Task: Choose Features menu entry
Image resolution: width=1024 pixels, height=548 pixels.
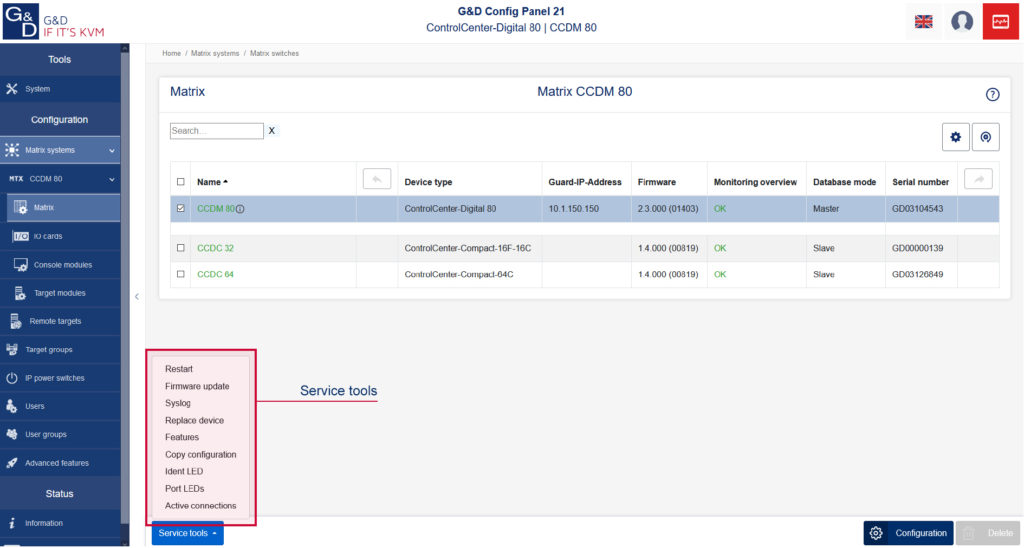Action: coord(182,437)
